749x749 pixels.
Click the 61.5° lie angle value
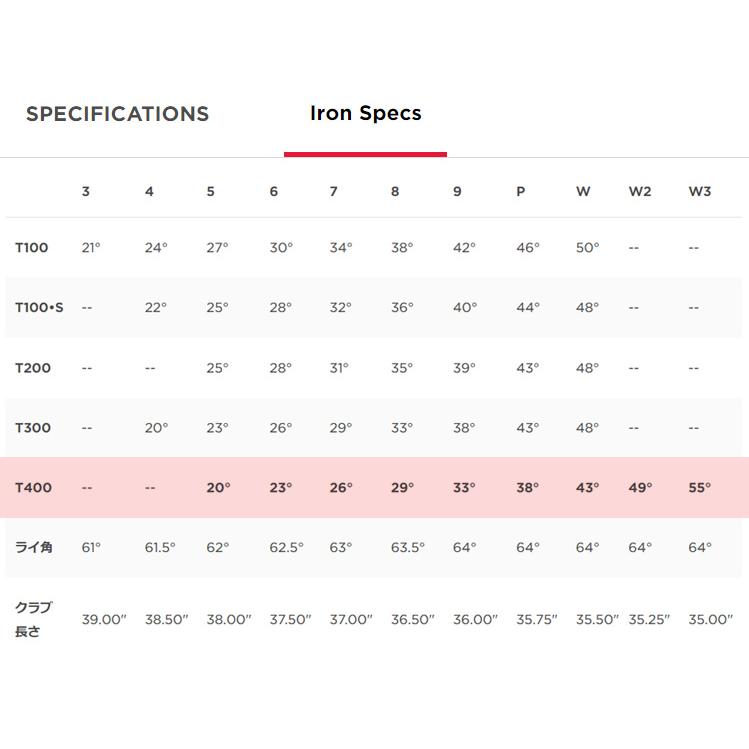pos(159,548)
